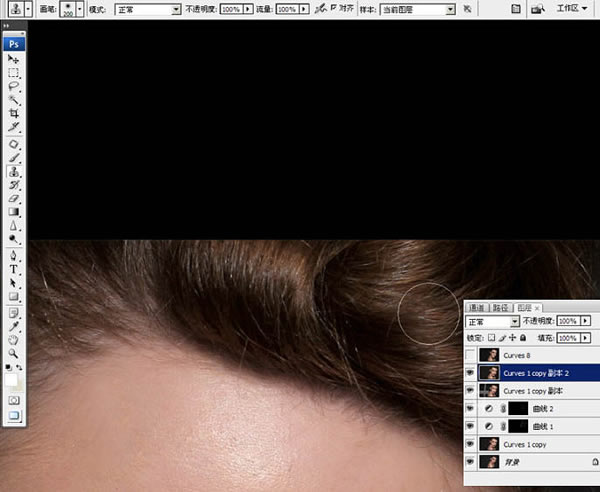Open the options bar opacity slider arrow

248,9
